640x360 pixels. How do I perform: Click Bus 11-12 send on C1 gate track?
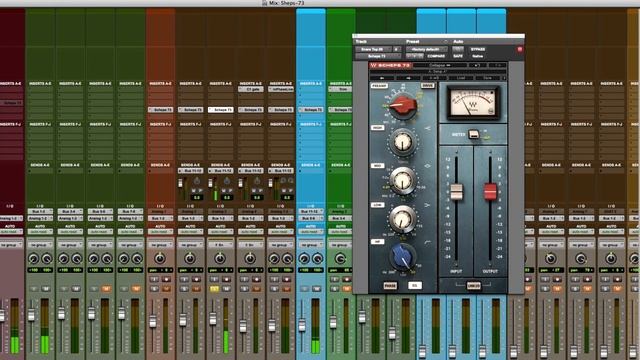tap(251, 171)
